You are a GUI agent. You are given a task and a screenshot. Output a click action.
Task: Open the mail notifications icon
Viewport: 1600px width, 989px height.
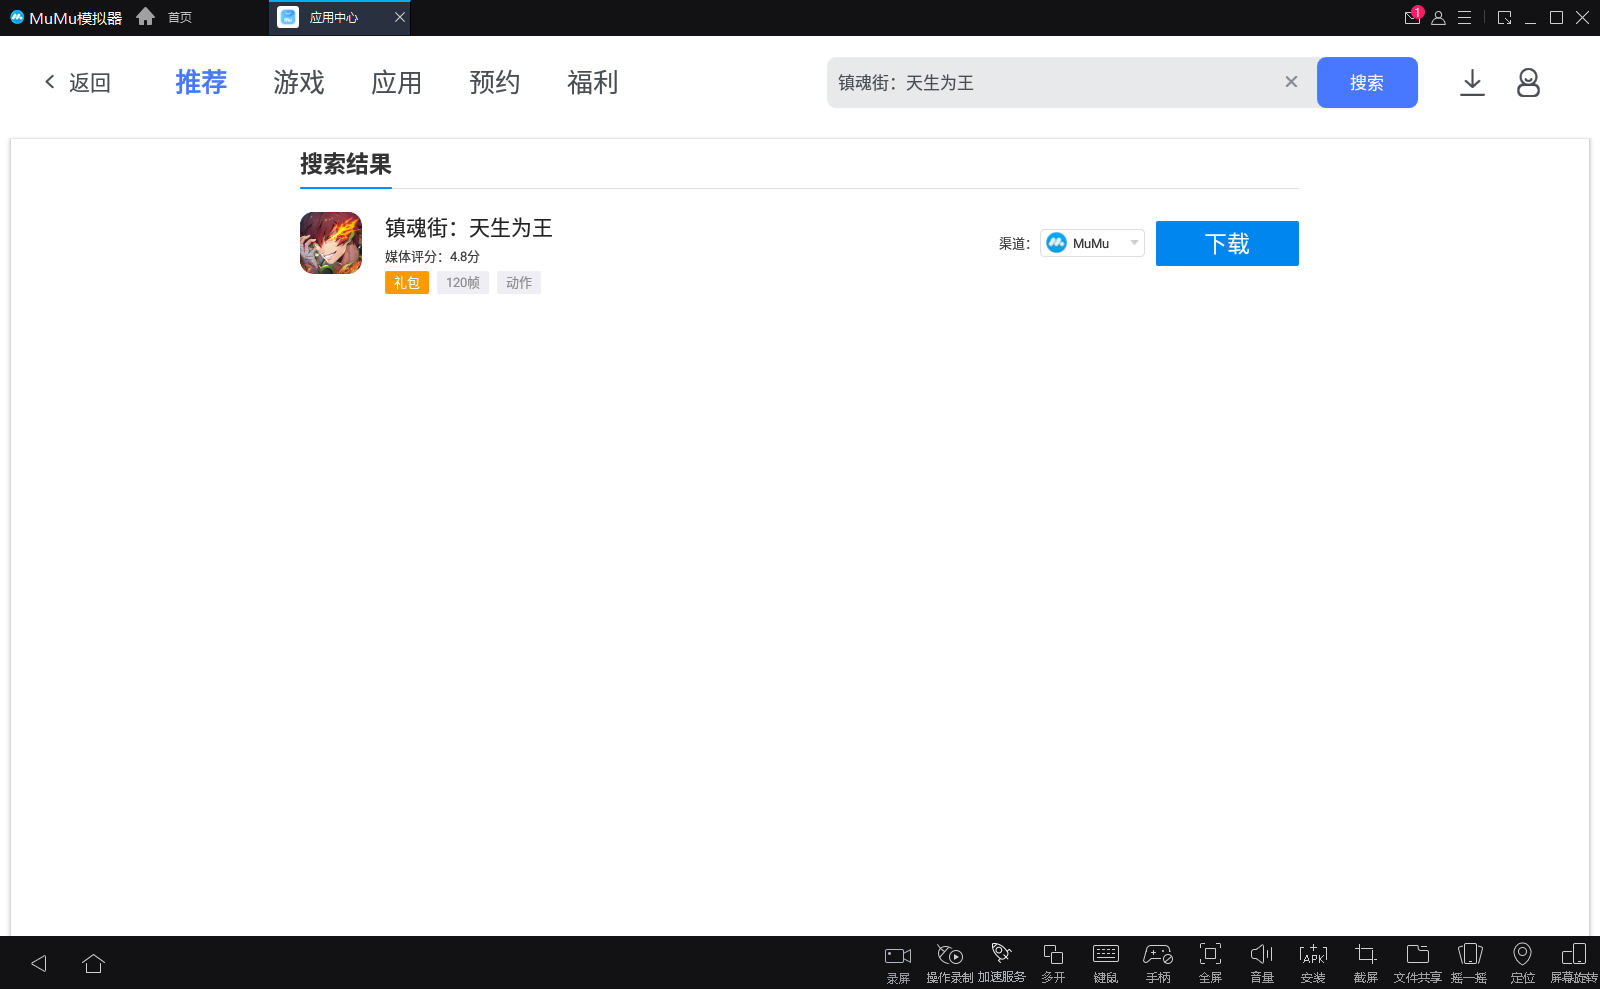(x=1412, y=17)
